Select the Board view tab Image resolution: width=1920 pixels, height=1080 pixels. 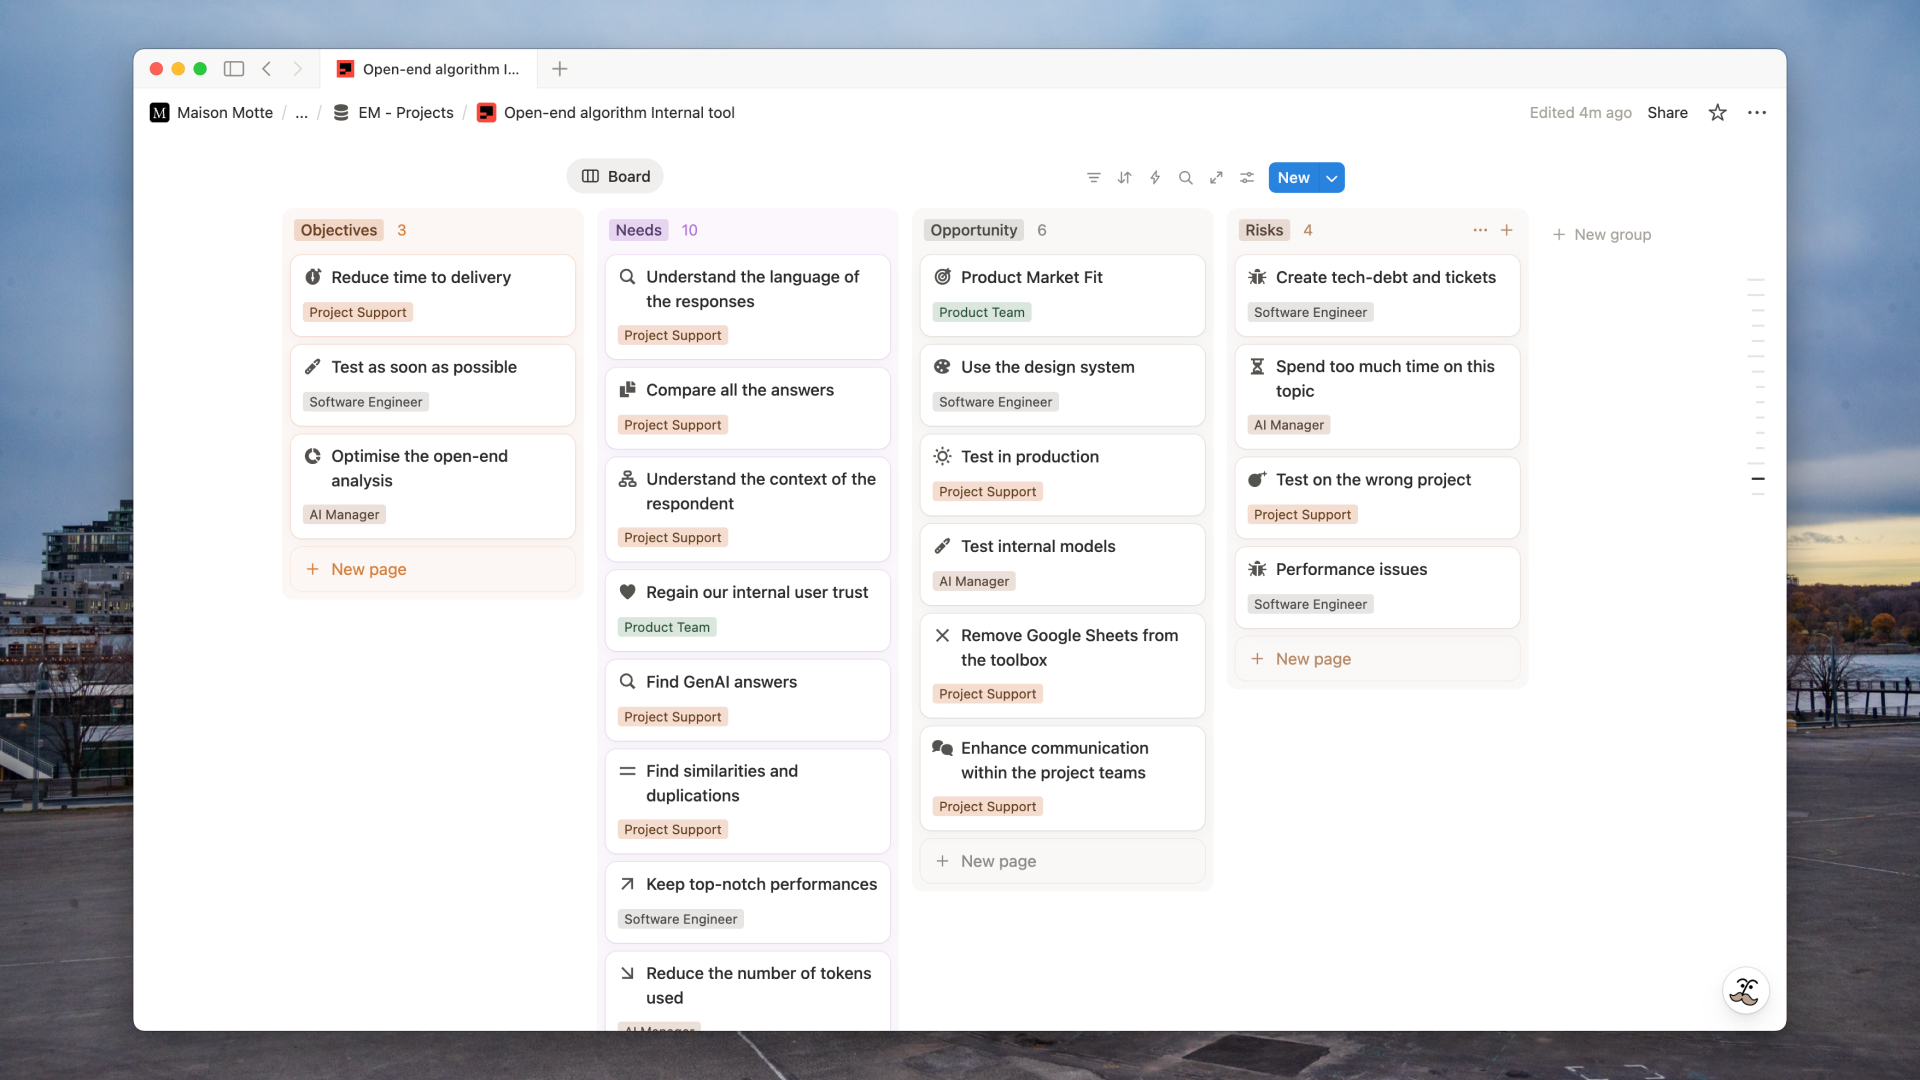pos(615,177)
